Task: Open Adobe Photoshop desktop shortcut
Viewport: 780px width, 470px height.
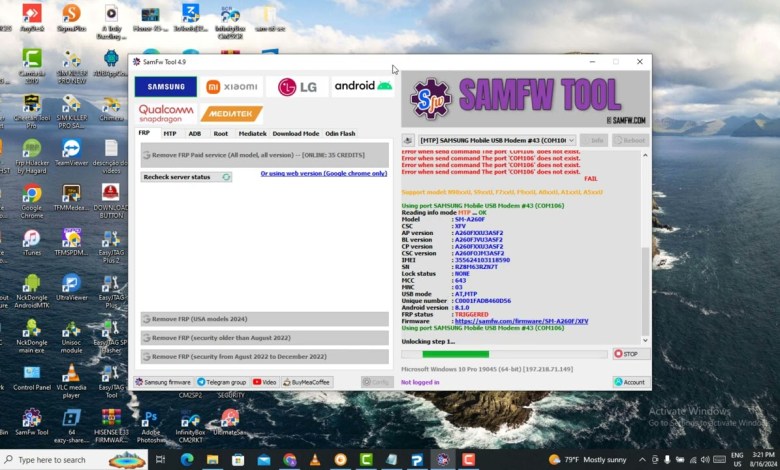Action: [150, 426]
